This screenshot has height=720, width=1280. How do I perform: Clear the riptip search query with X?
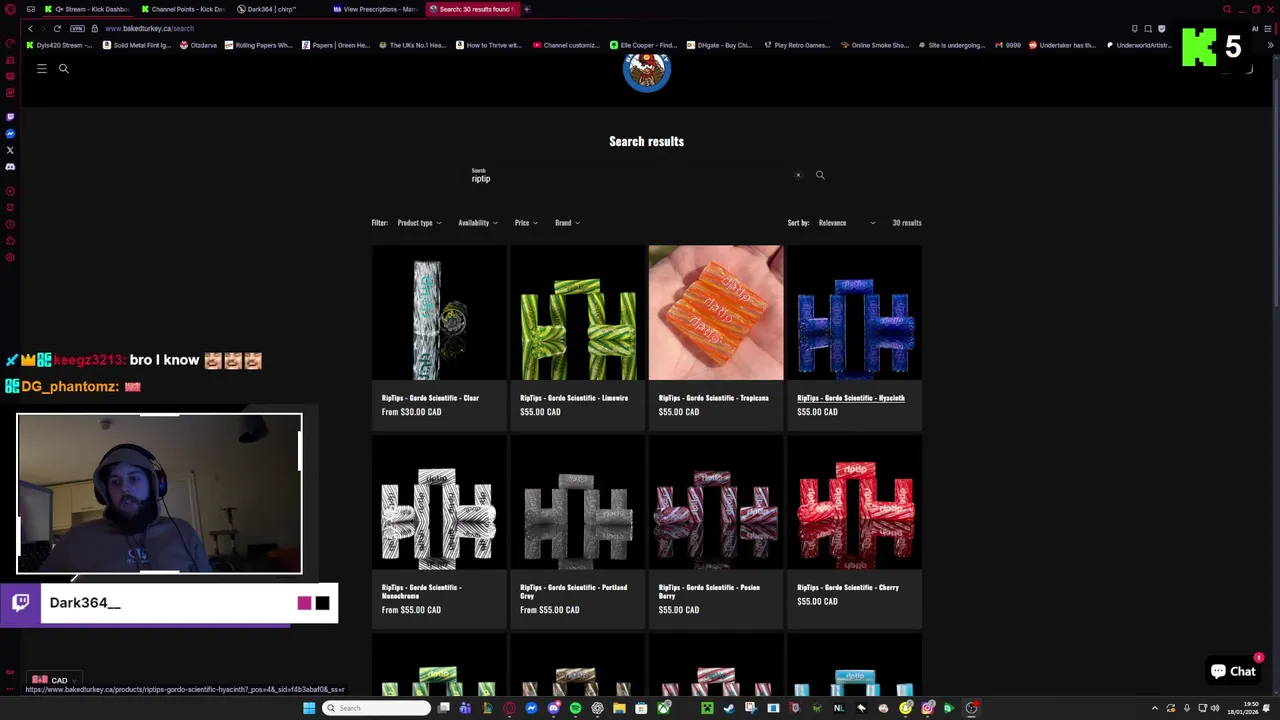coord(798,175)
